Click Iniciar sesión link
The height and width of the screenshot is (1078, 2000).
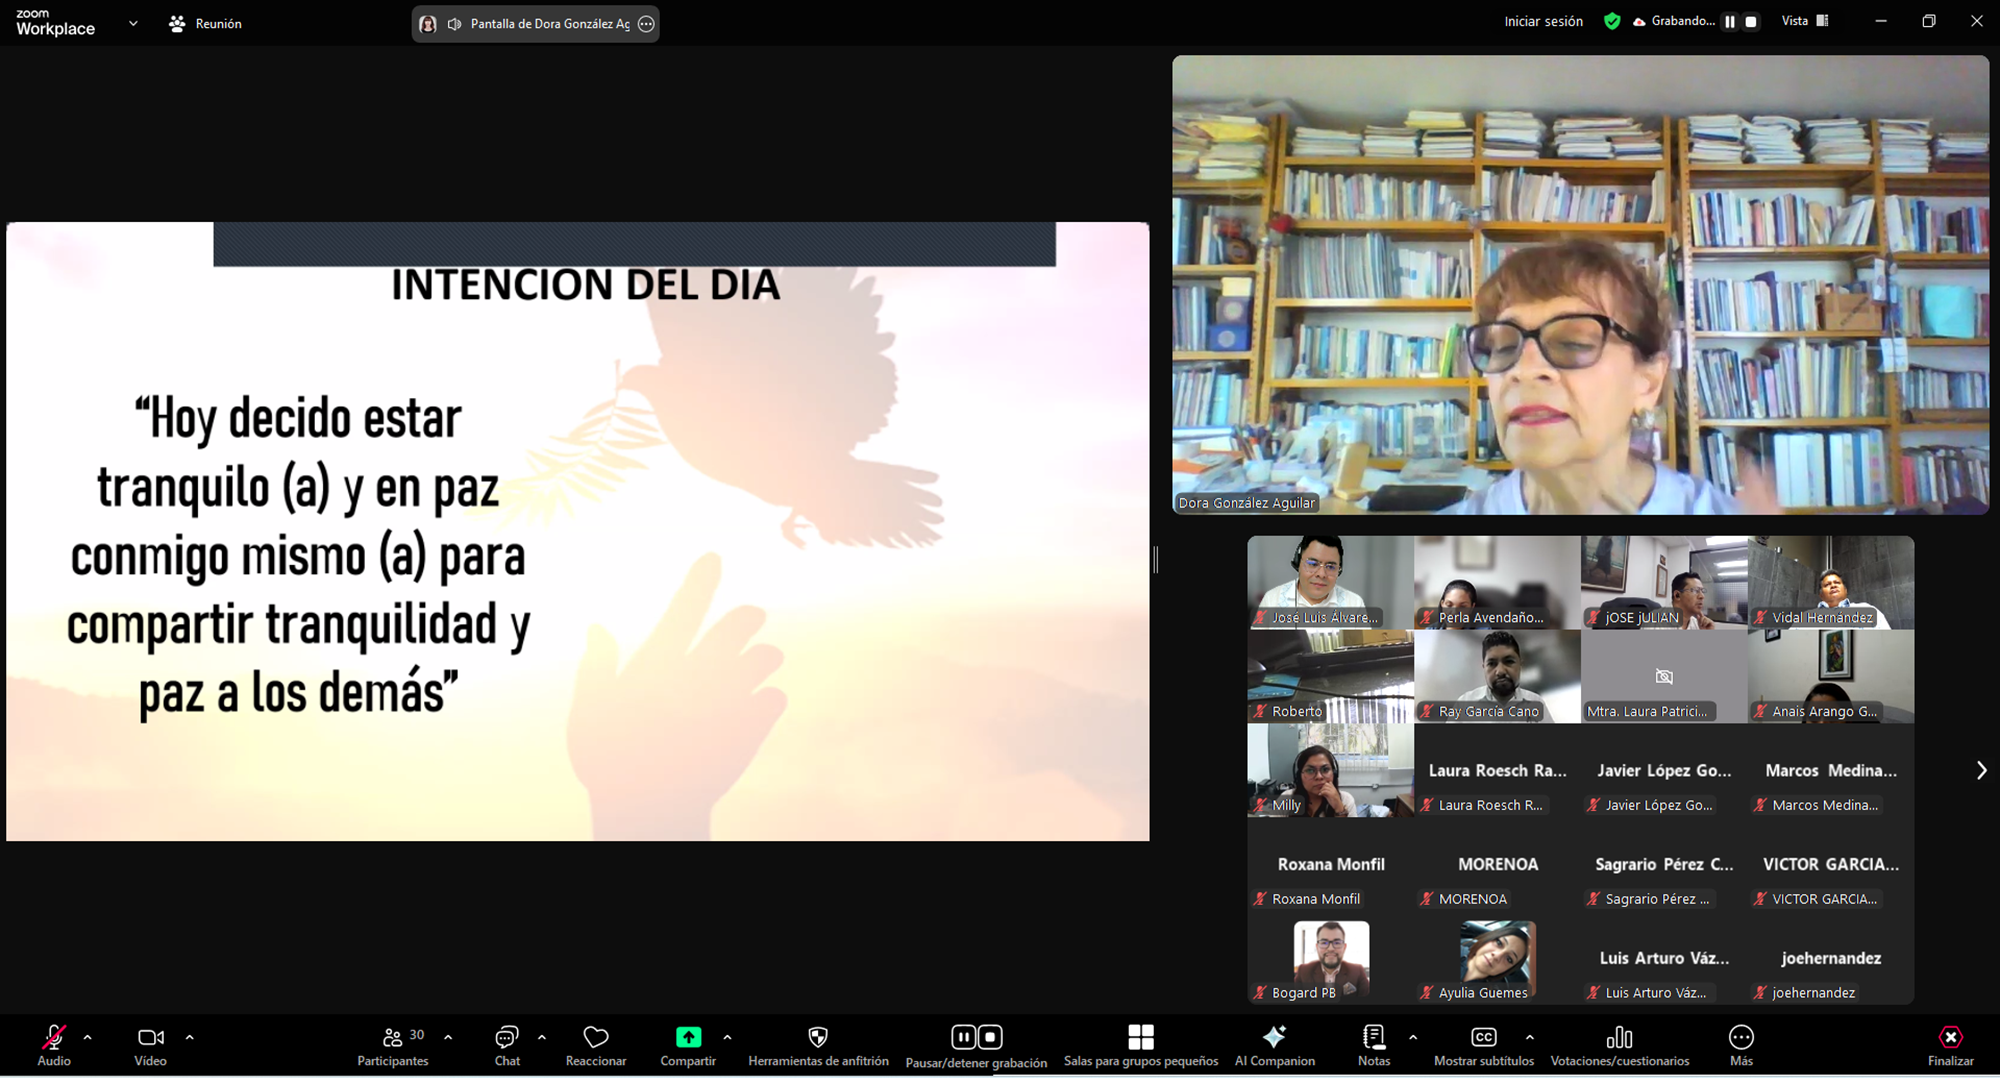[x=1543, y=21]
